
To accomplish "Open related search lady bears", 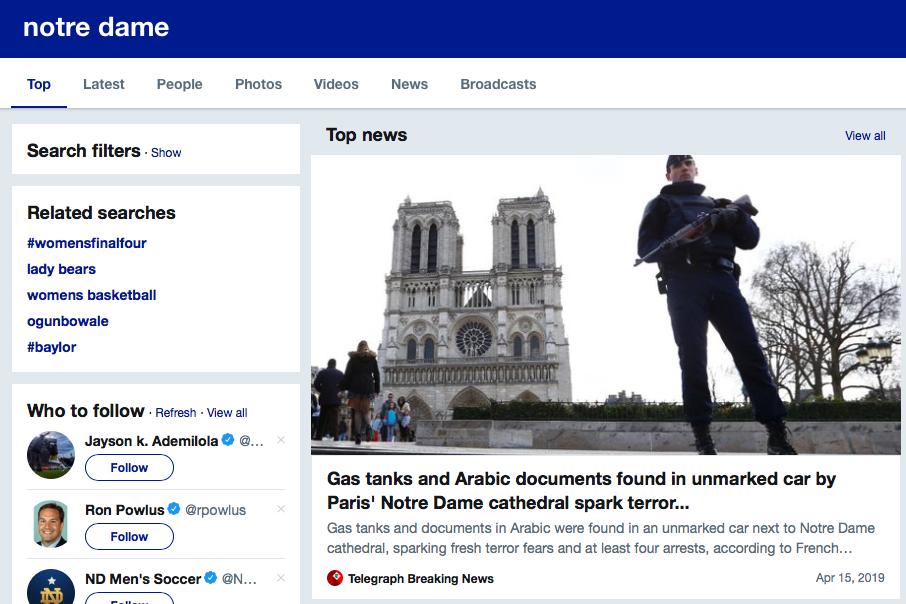I will (x=61, y=269).
